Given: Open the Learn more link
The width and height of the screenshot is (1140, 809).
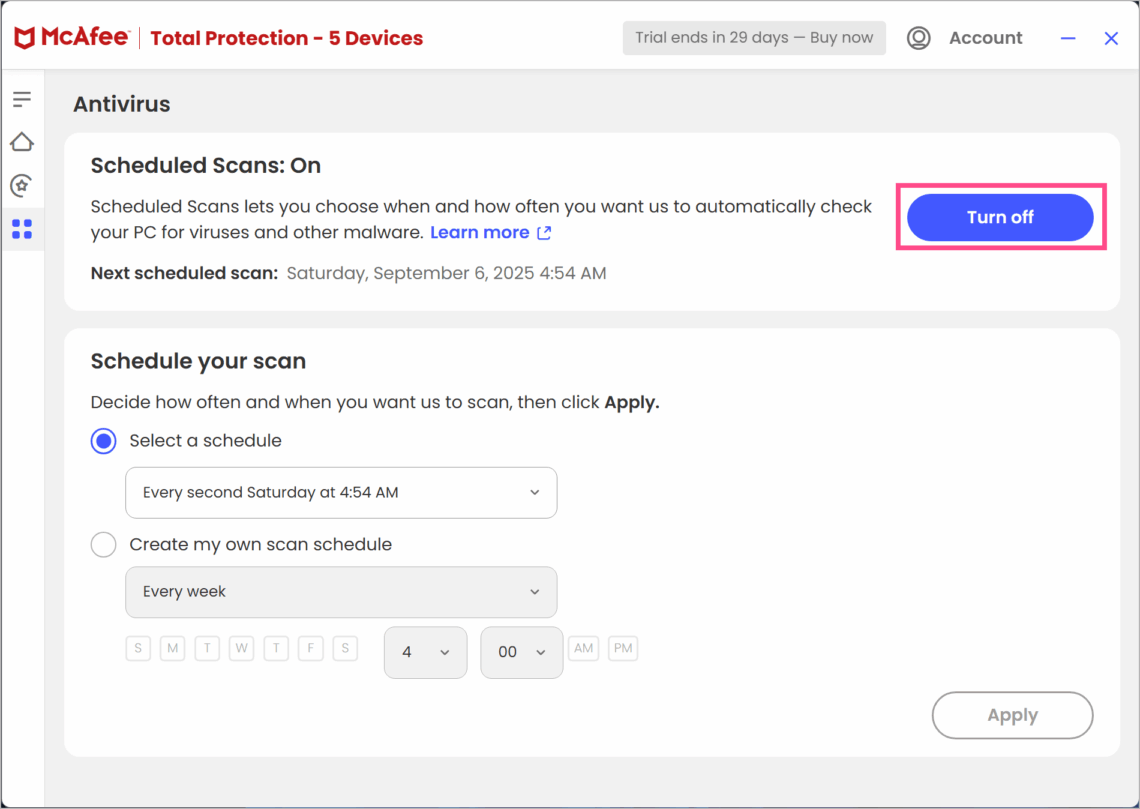Looking at the screenshot, I should point(478,232).
